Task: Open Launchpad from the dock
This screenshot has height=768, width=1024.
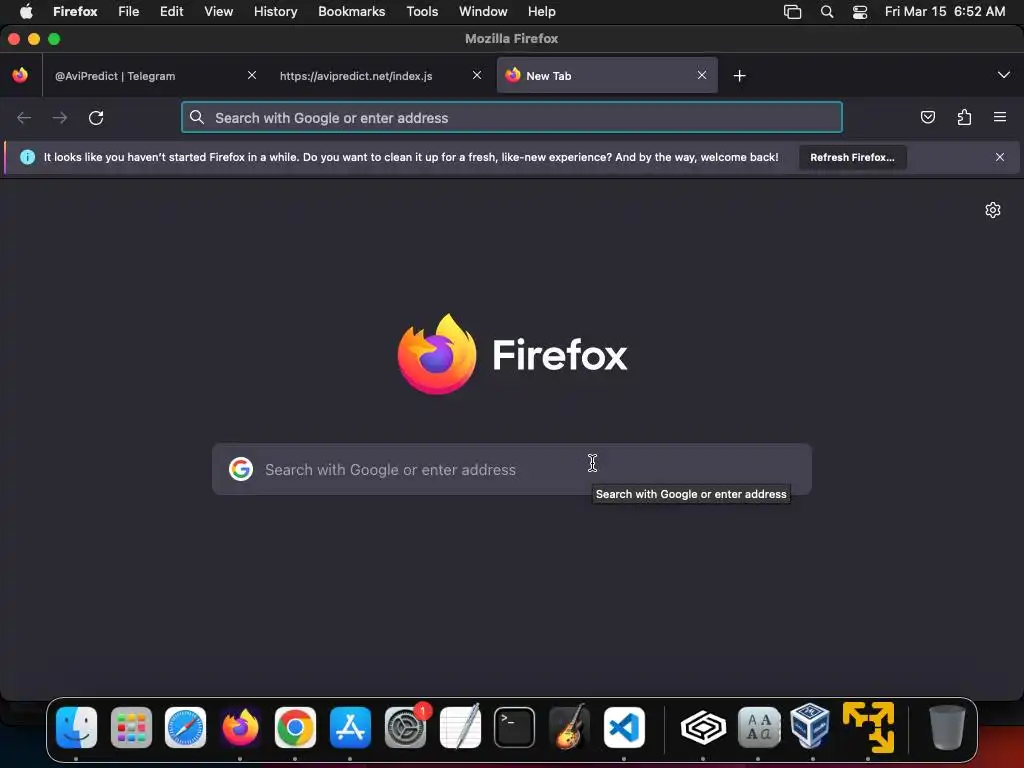Action: click(x=131, y=727)
